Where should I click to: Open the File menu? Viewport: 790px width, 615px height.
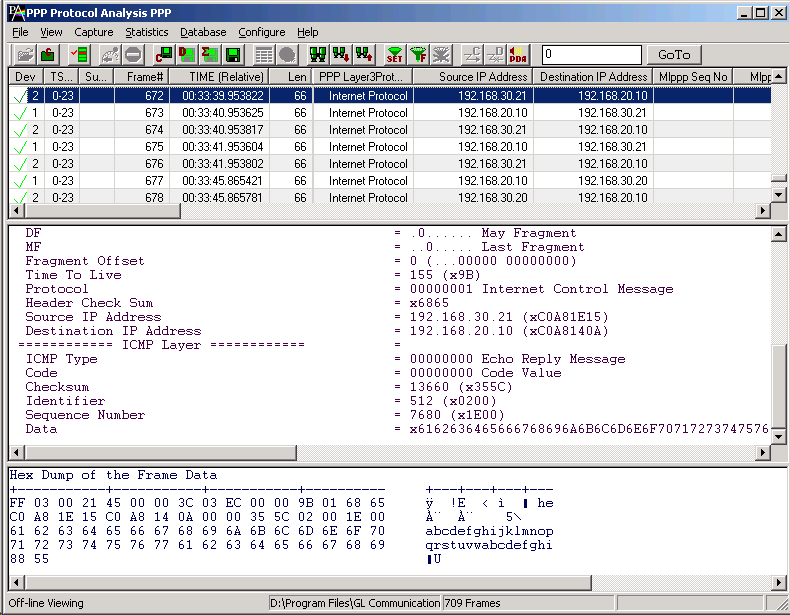20,32
